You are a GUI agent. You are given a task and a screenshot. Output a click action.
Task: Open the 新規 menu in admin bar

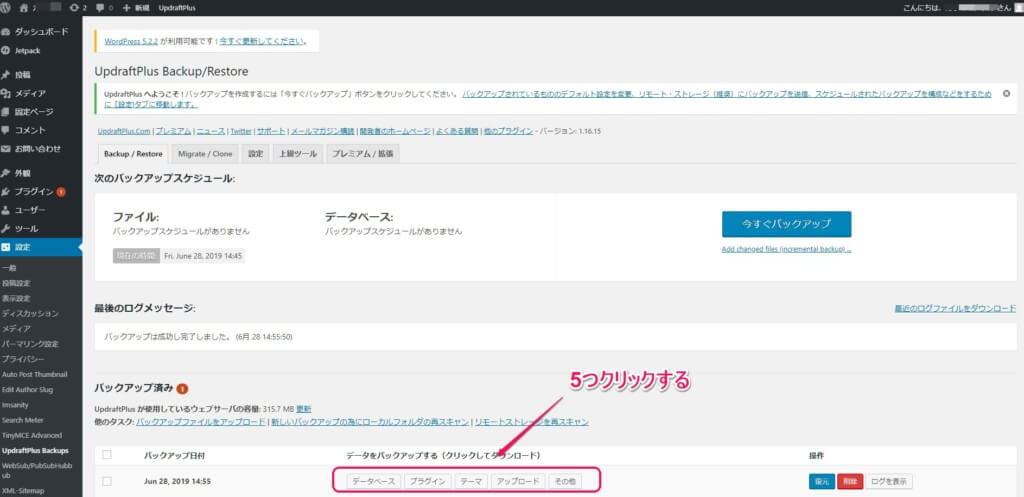point(134,8)
